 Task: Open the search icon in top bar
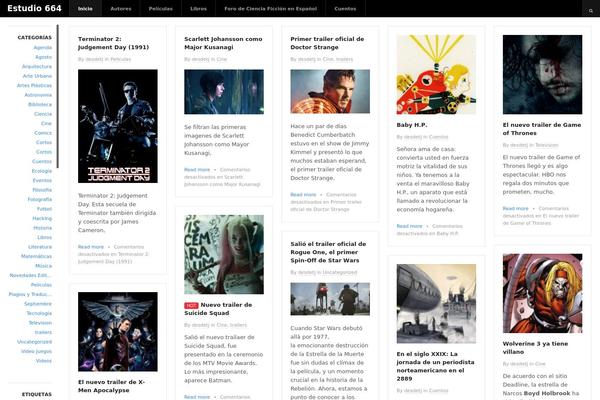591,9
